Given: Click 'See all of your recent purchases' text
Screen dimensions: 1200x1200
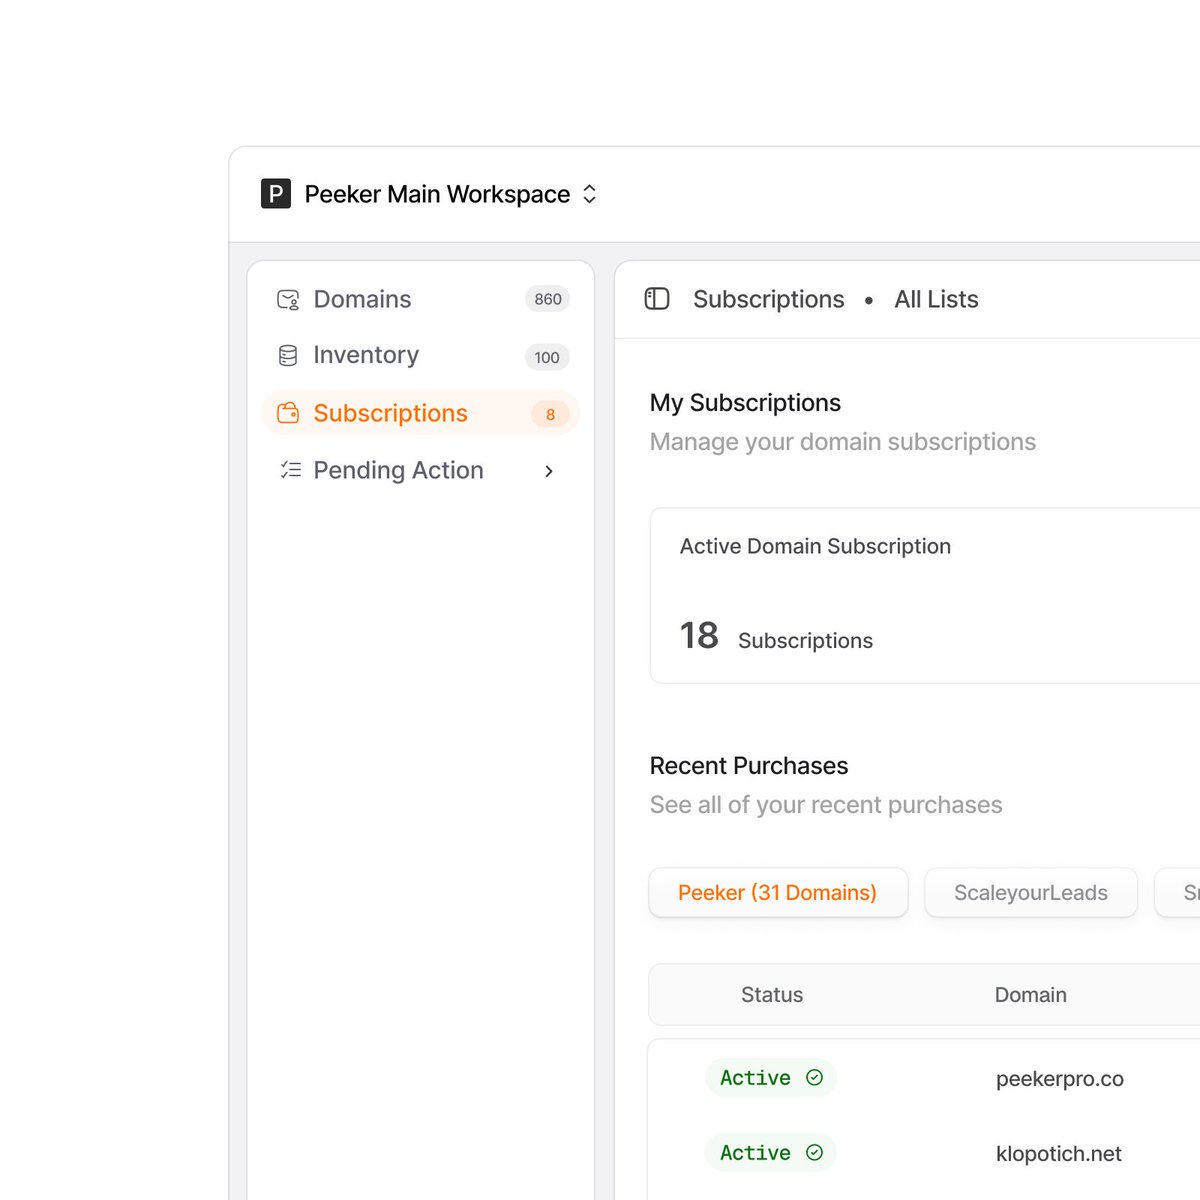Looking at the screenshot, I should pyautogui.click(x=826, y=804).
